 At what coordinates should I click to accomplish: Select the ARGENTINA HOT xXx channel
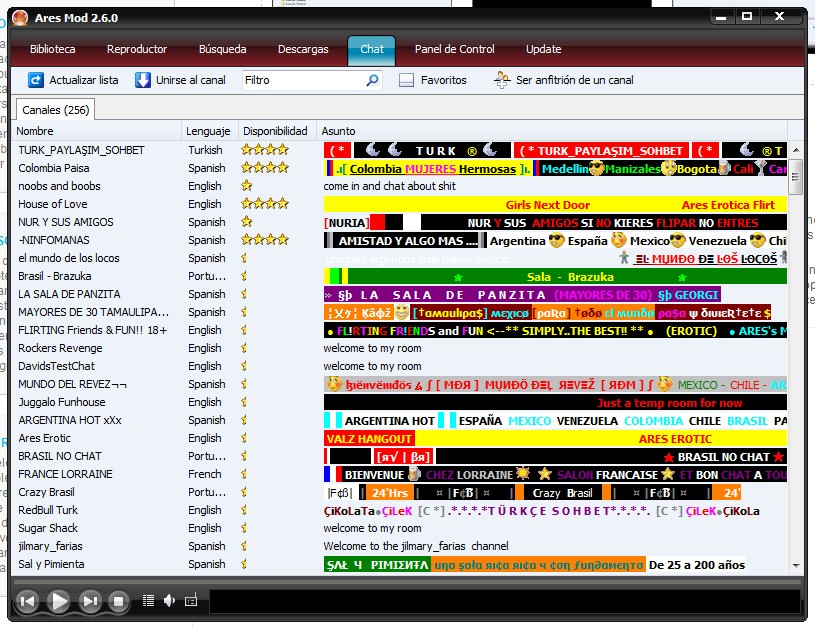[399, 420]
